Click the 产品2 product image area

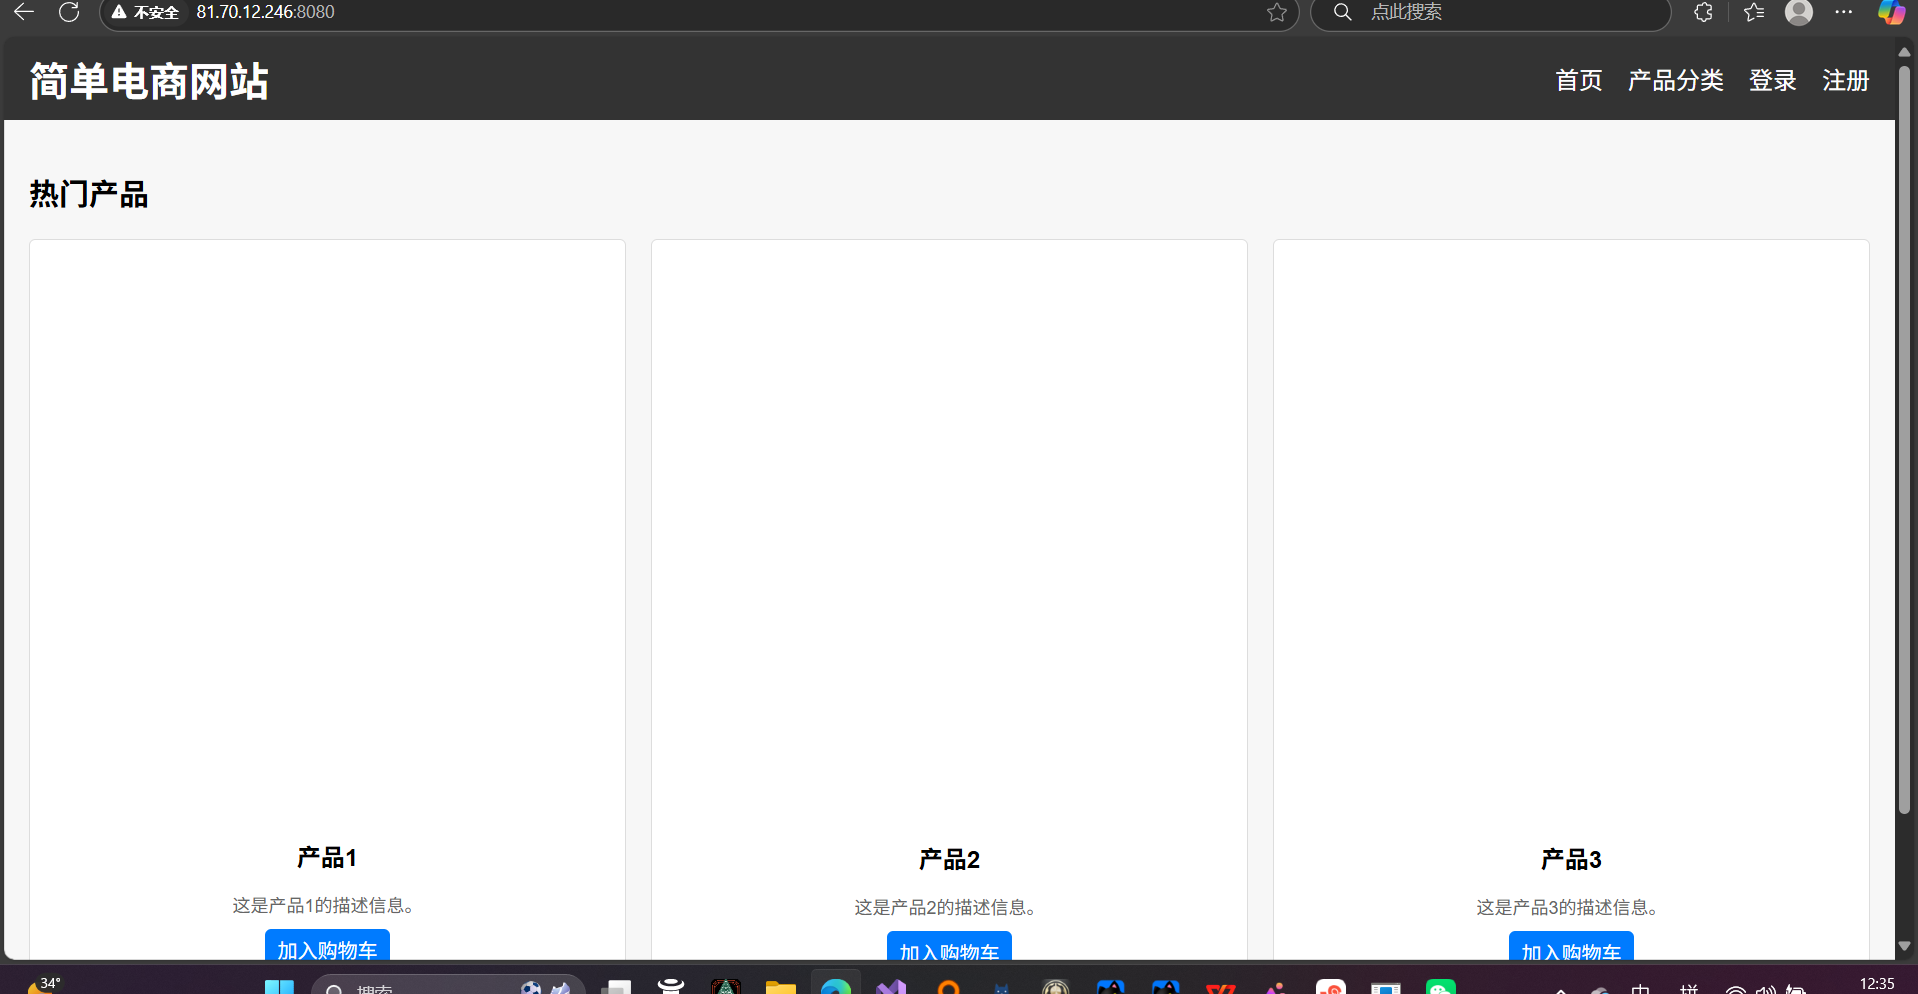(949, 538)
